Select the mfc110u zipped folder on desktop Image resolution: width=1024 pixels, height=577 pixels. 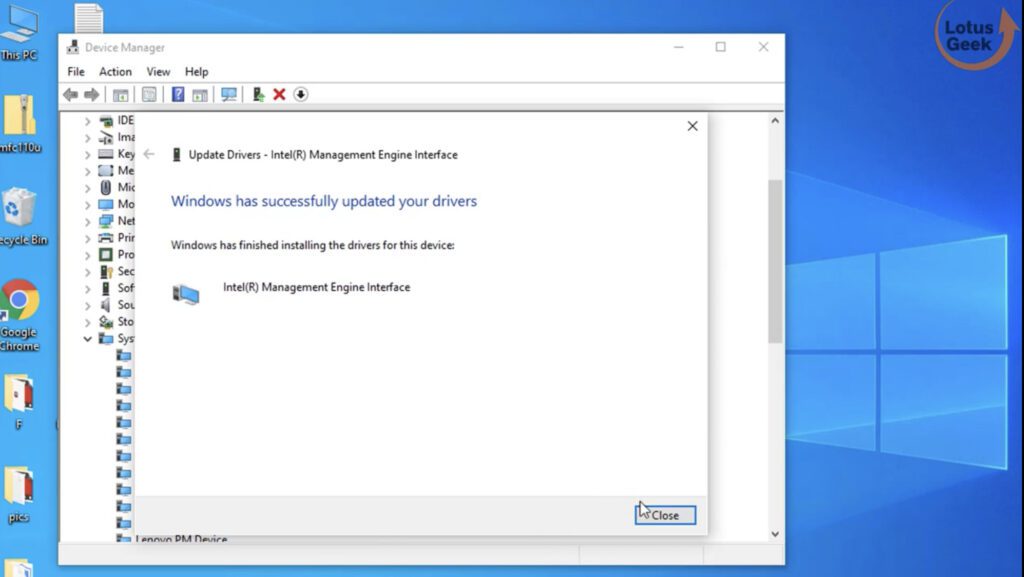coord(20,124)
